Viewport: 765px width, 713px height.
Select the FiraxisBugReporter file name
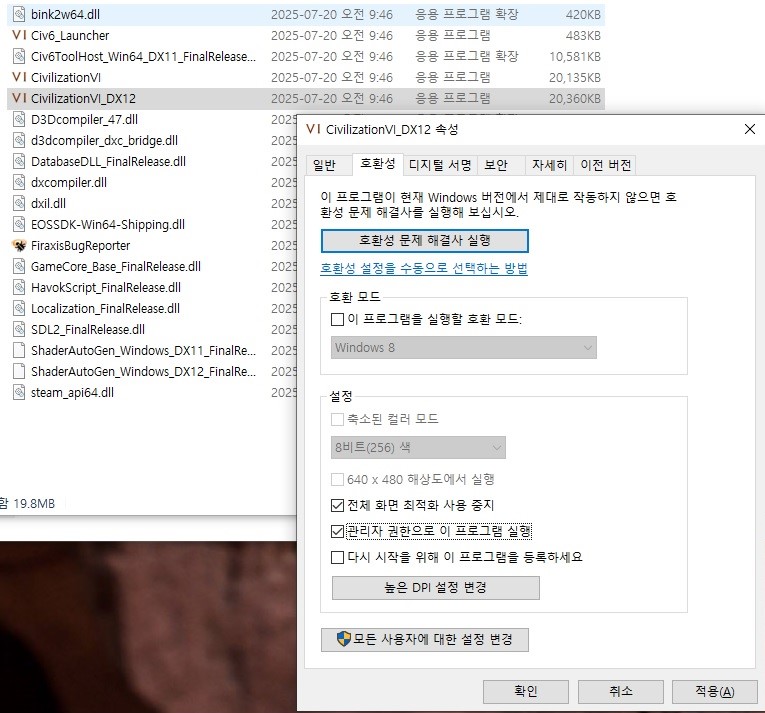81,245
